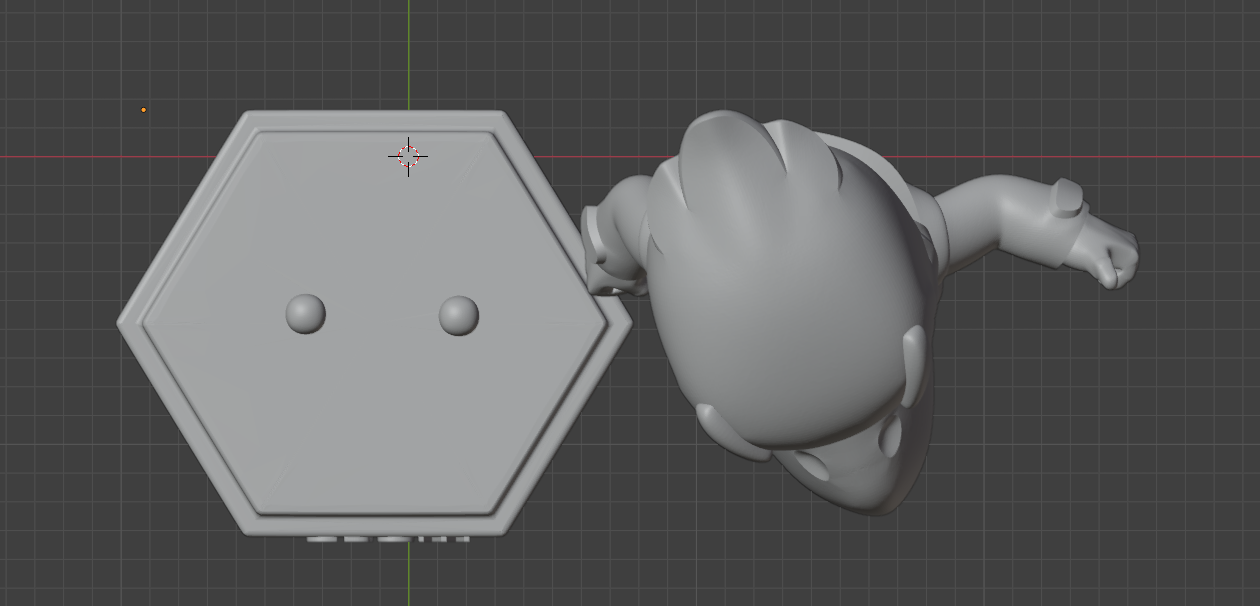Click the left sphere peg on base
Screen dimensions: 1260x606
coord(306,314)
